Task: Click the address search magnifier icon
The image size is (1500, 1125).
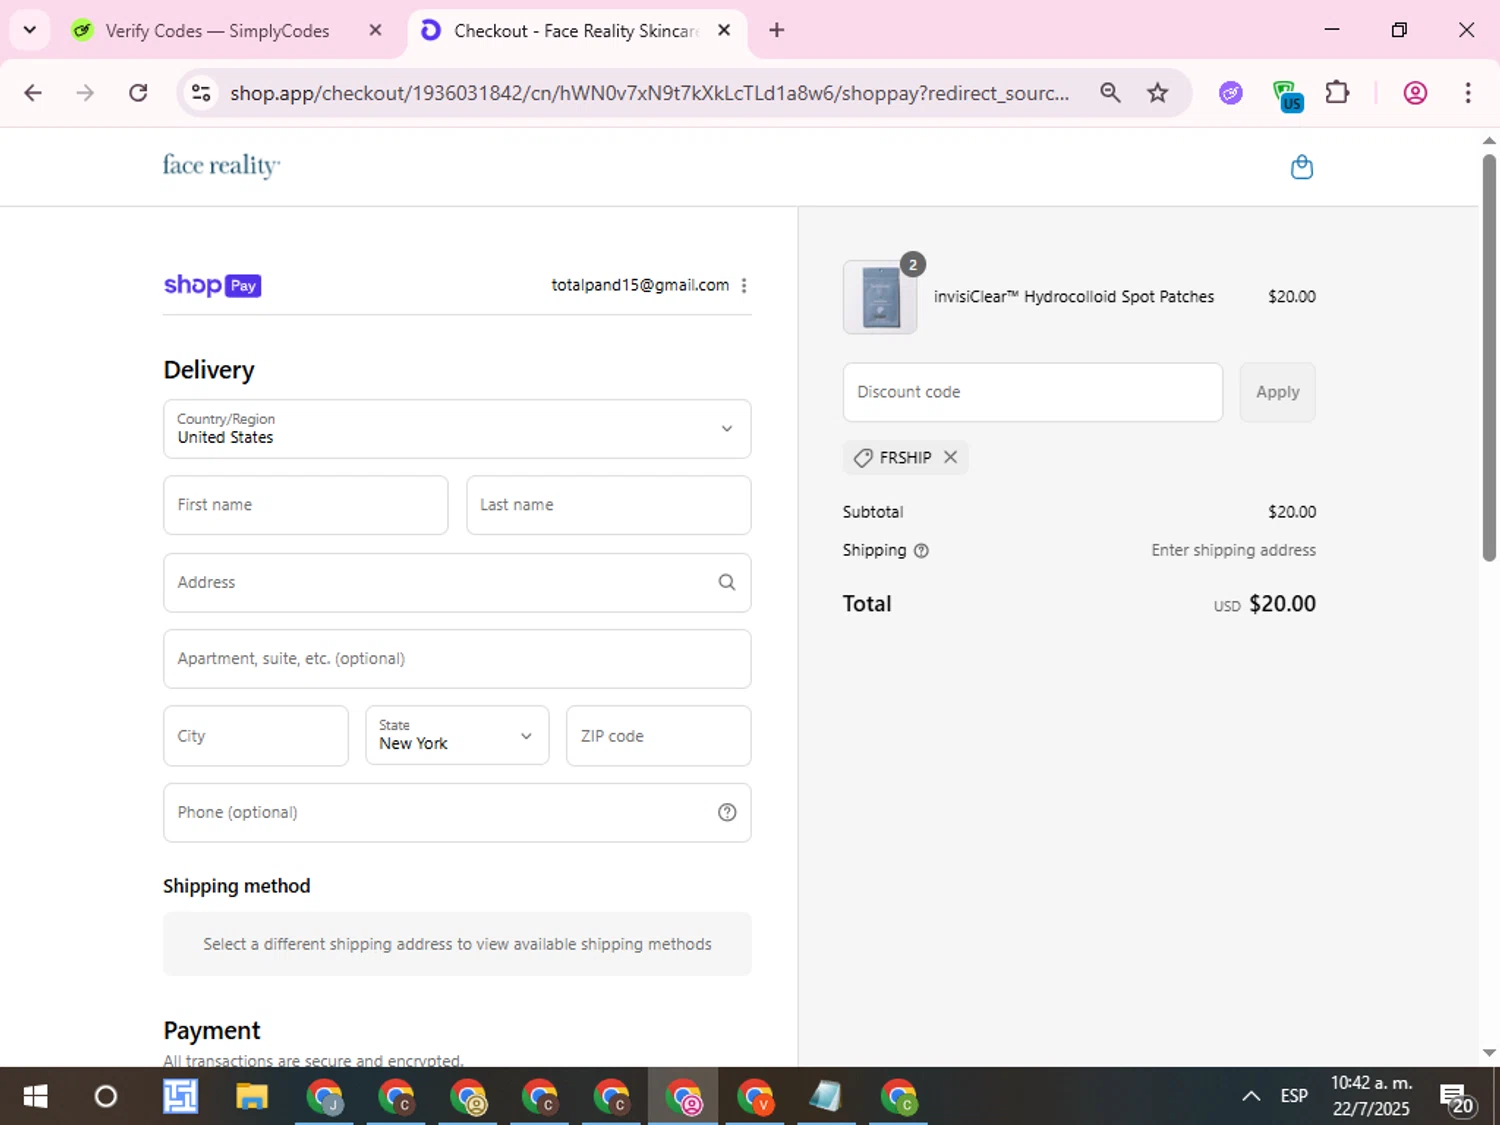Action: click(727, 582)
